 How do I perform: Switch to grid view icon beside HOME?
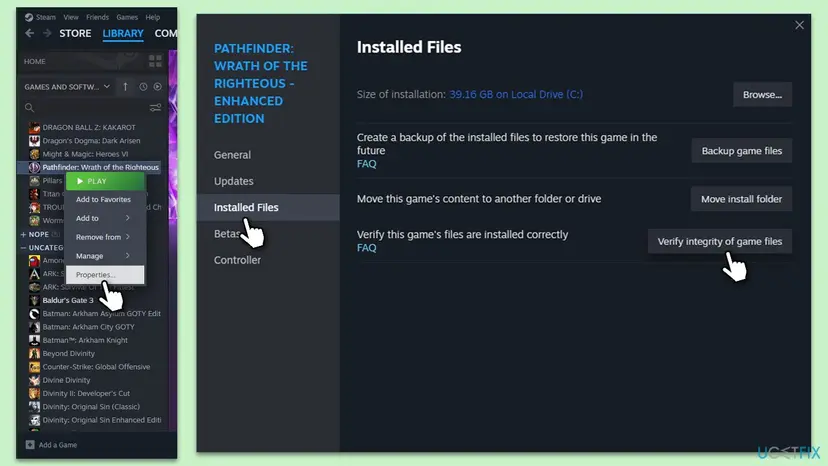pos(155,61)
